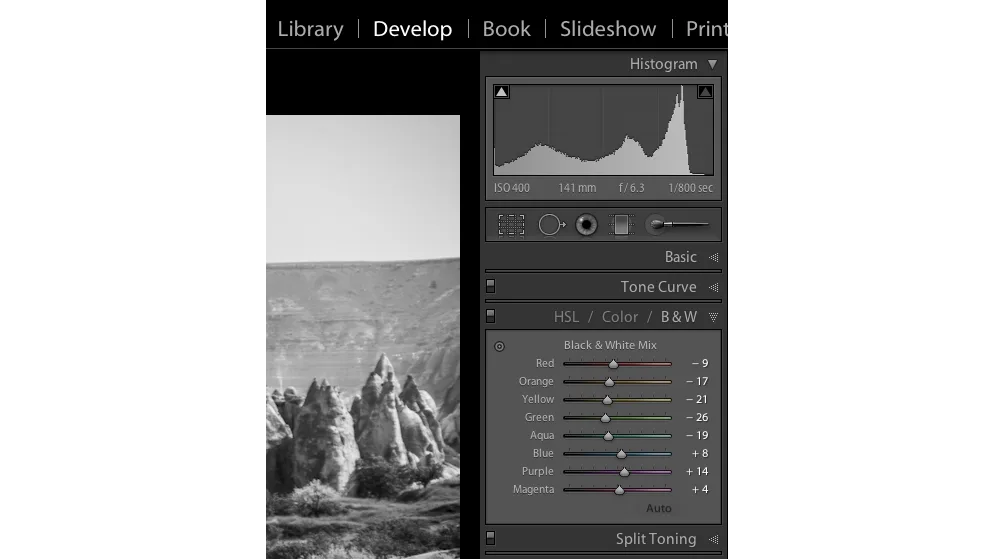994x559 pixels.
Task: Expand the Split Toning panel
Action: click(x=714, y=539)
